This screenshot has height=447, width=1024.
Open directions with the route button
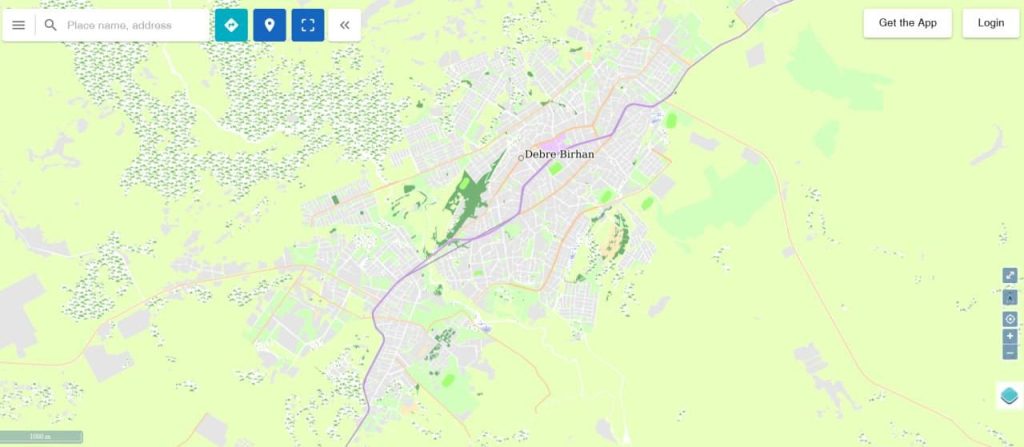(x=231, y=25)
